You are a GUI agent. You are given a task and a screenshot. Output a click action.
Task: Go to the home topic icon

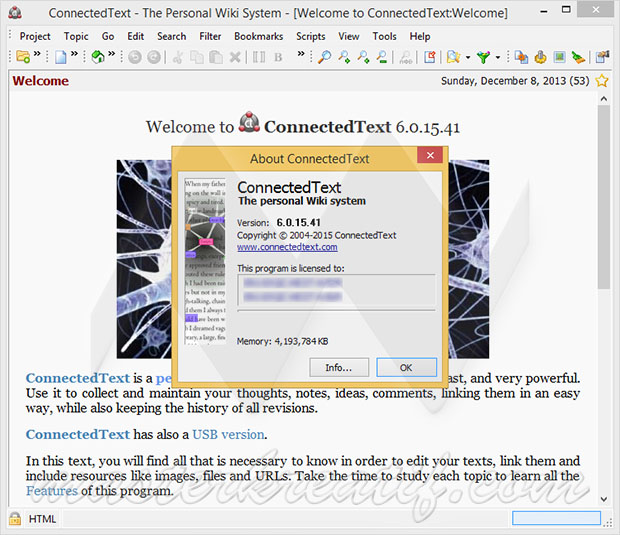98,57
